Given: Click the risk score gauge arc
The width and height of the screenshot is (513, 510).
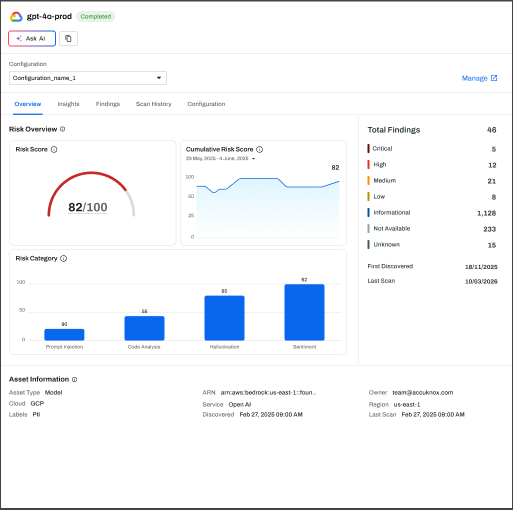Looking at the screenshot, I should (x=91, y=173).
